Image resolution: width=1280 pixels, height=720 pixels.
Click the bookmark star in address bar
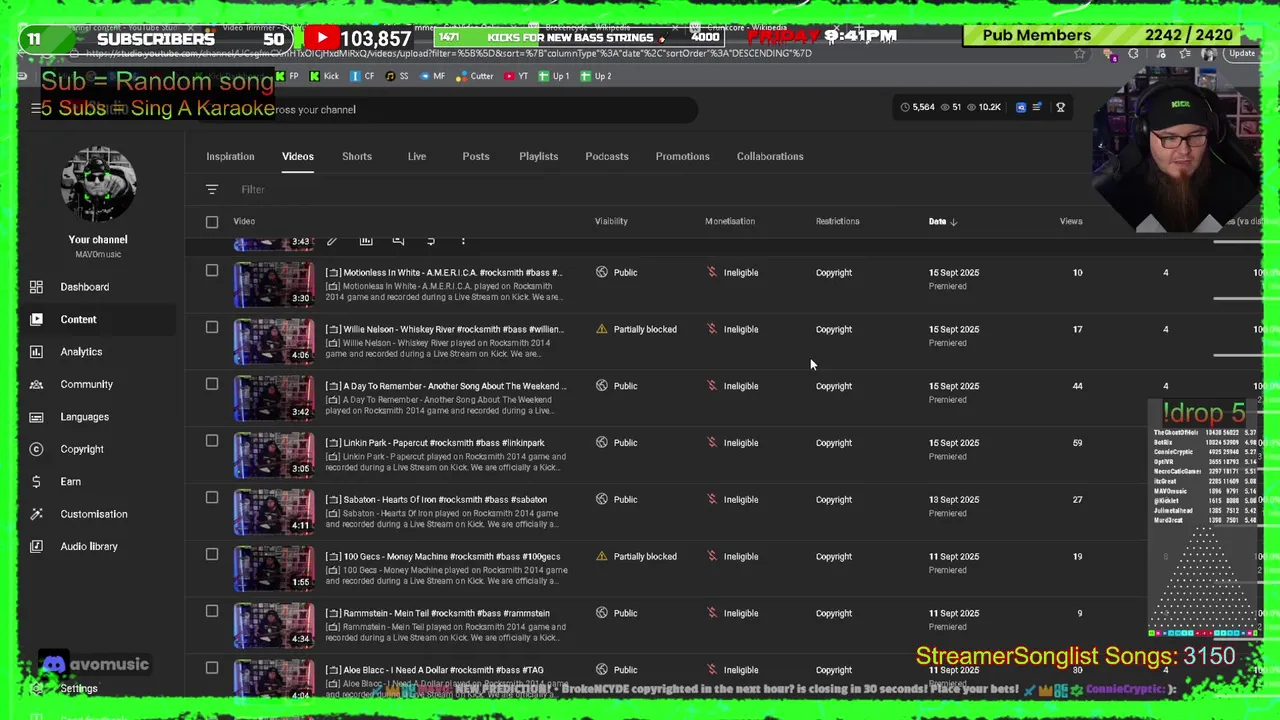coord(1079,54)
